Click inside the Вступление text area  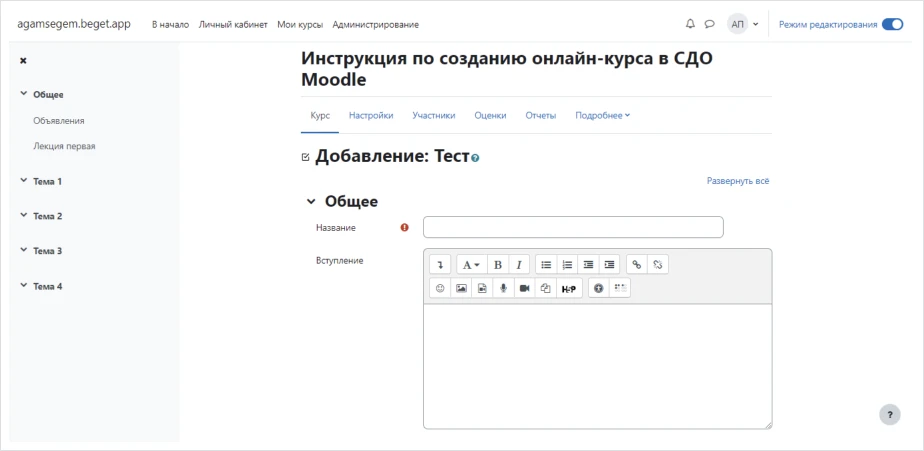(x=598, y=366)
